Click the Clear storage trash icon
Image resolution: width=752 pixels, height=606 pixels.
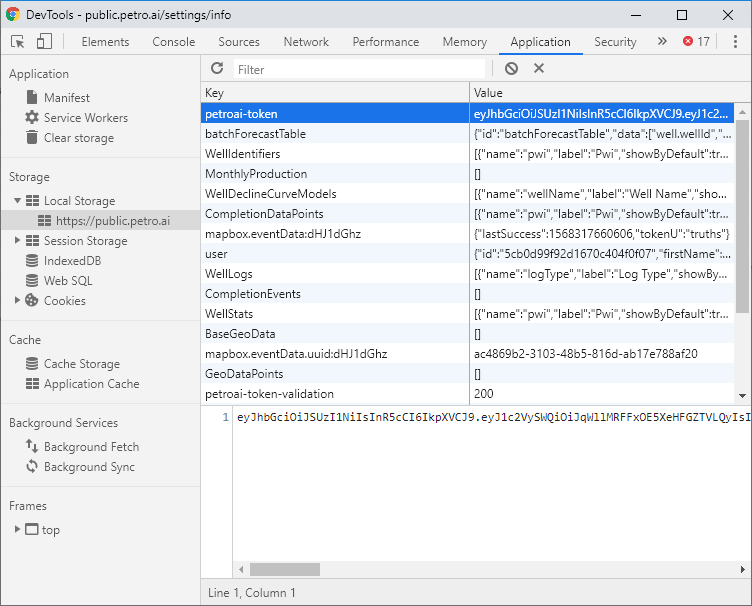(32, 137)
